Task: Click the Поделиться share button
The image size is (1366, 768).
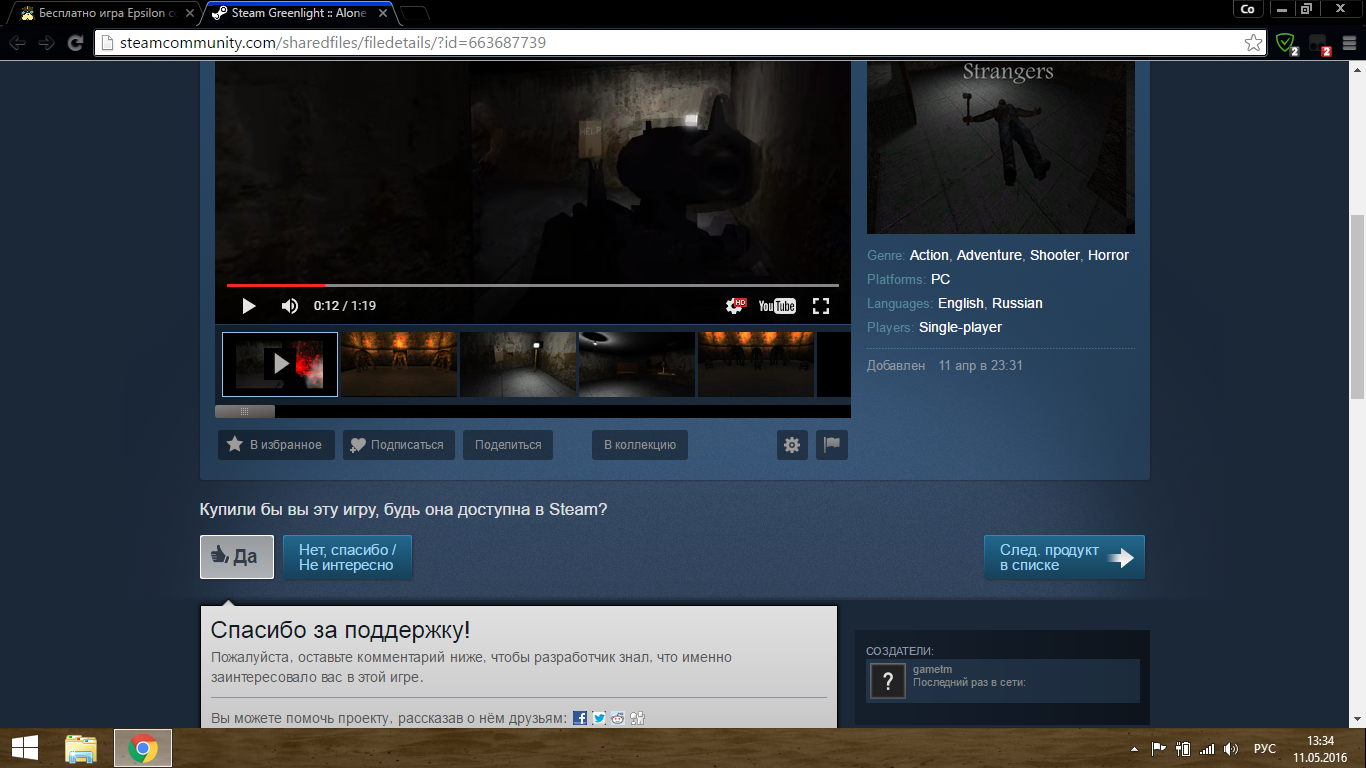Action: [508, 445]
